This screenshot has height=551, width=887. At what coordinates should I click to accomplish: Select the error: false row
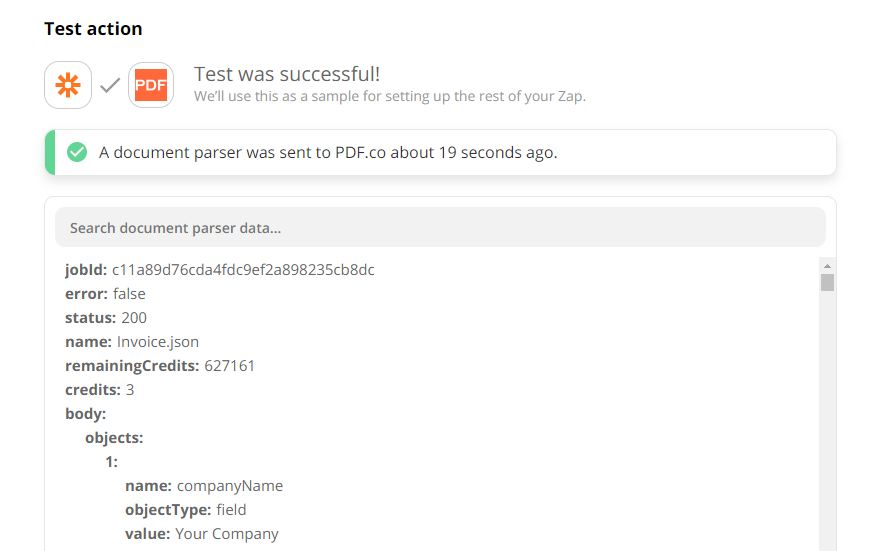pos(105,294)
